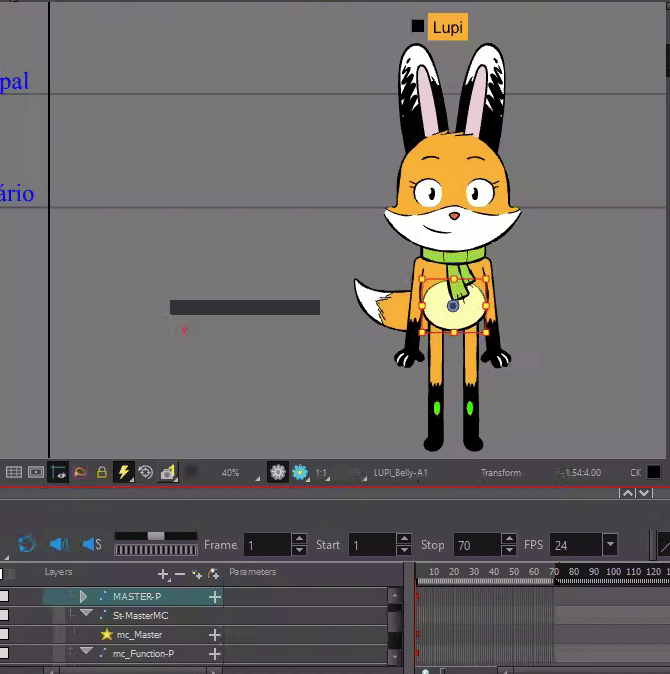The height and width of the screenshot is (674, 670).
Task: Toggle the sound speaker icon
Action: tap(59, 544)
